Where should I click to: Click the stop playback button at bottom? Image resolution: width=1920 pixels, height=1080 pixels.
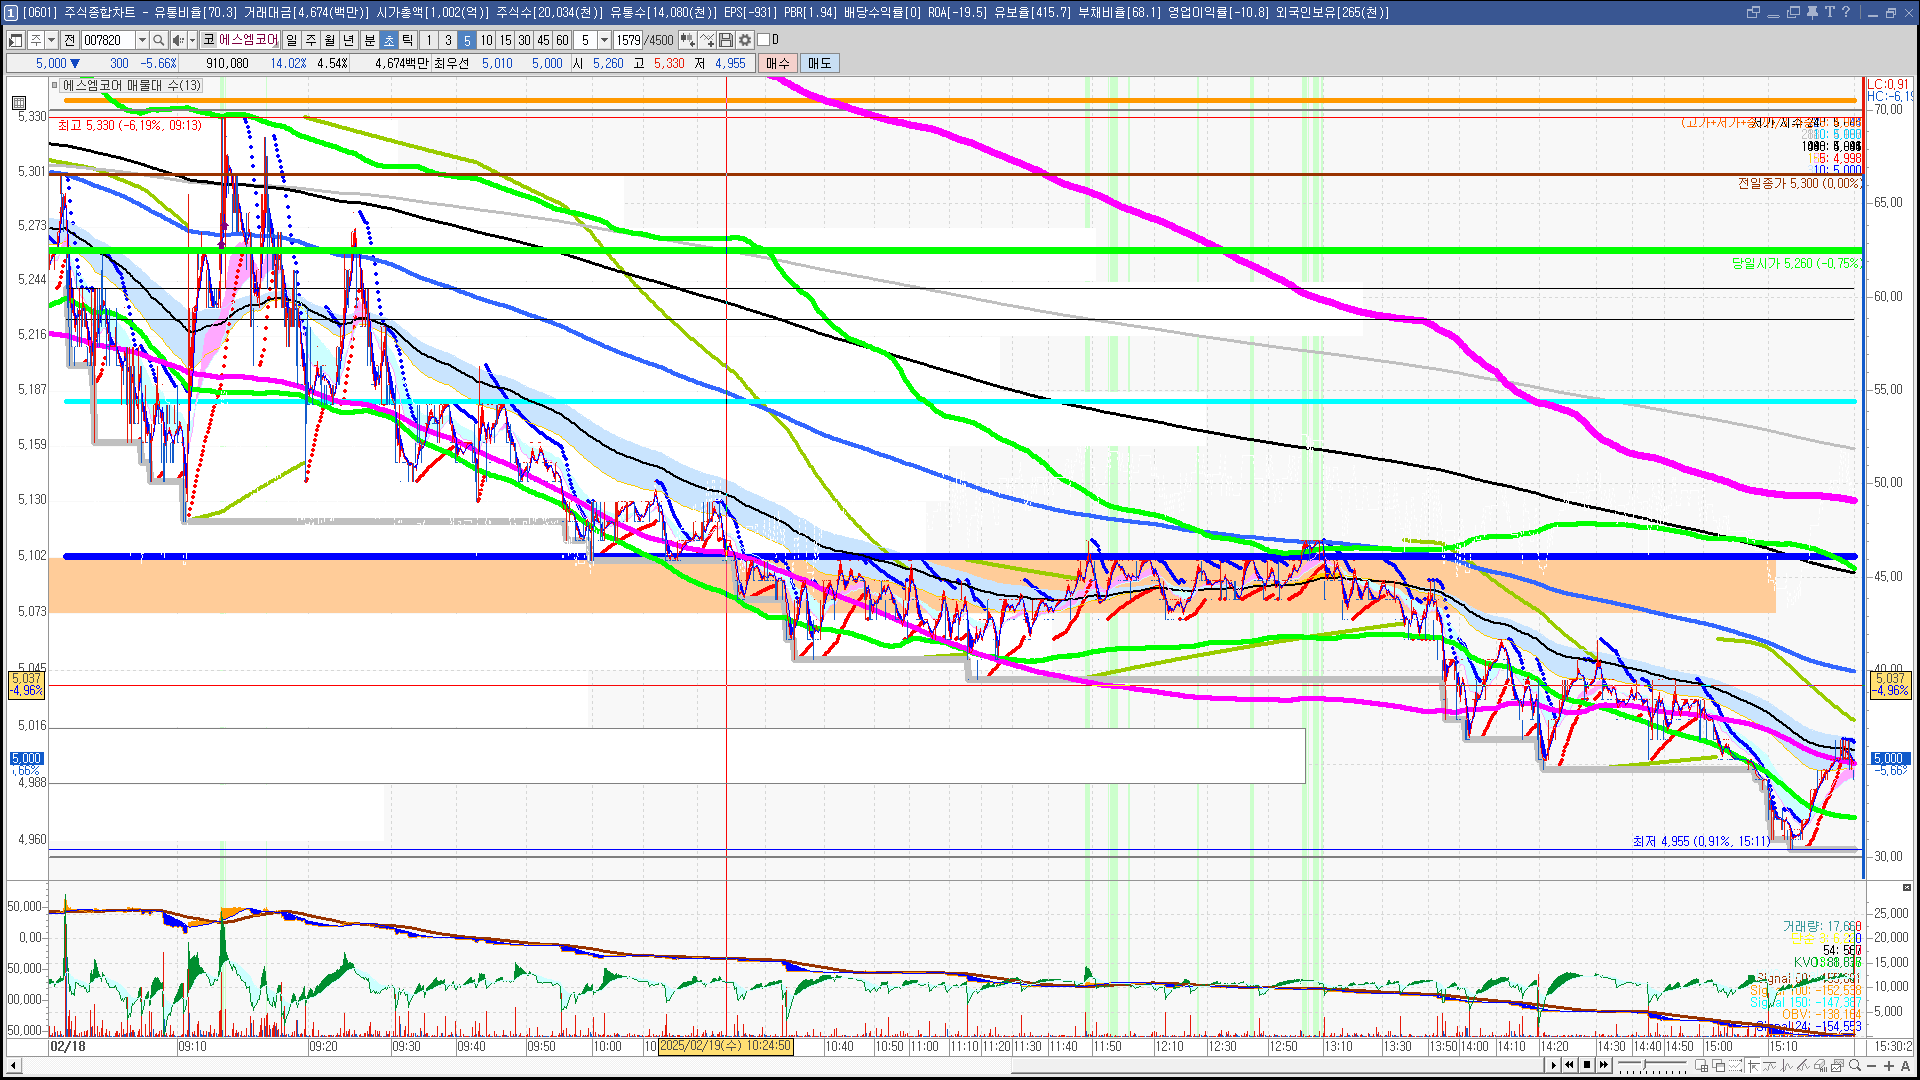[x=1587, y=1065]
